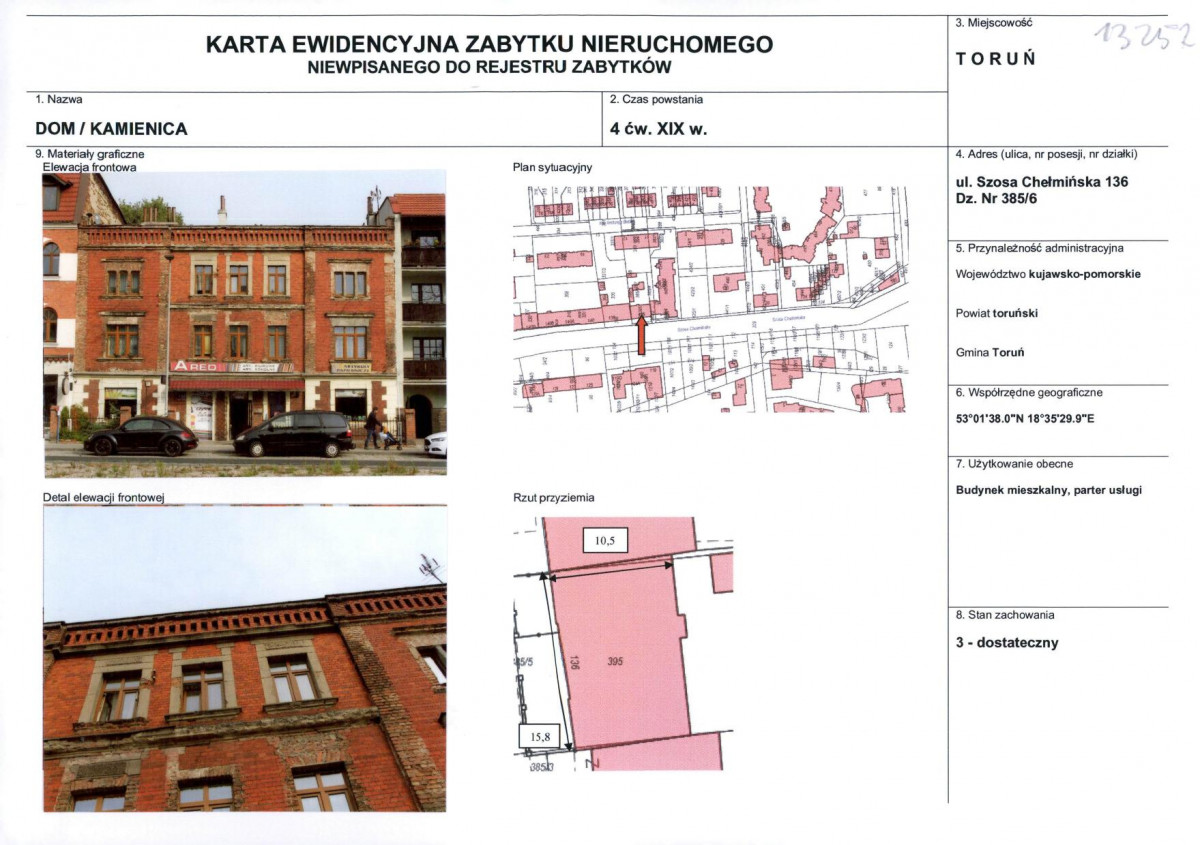The height and width of the screenshot is (845, 1200).
Task: Click the label '8. Stan zachowania'
Action: pos(1005,615)
